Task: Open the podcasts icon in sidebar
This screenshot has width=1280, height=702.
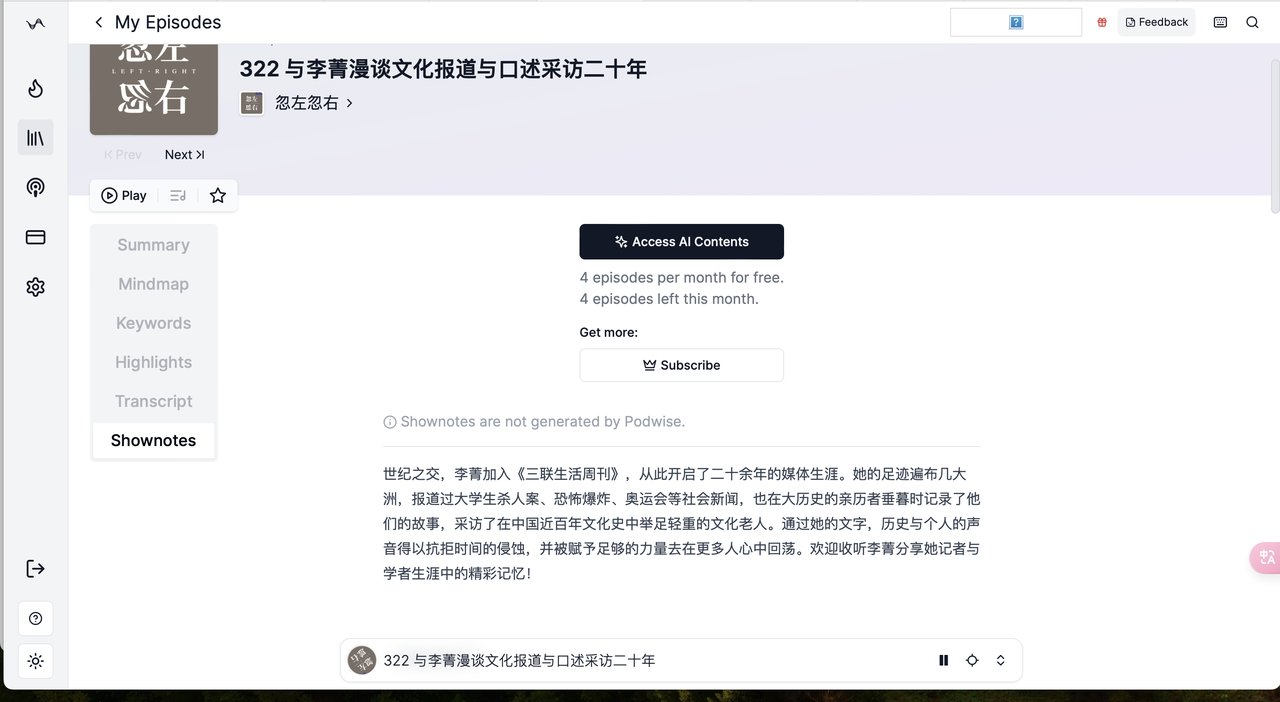Action: (x=35, y=187)
